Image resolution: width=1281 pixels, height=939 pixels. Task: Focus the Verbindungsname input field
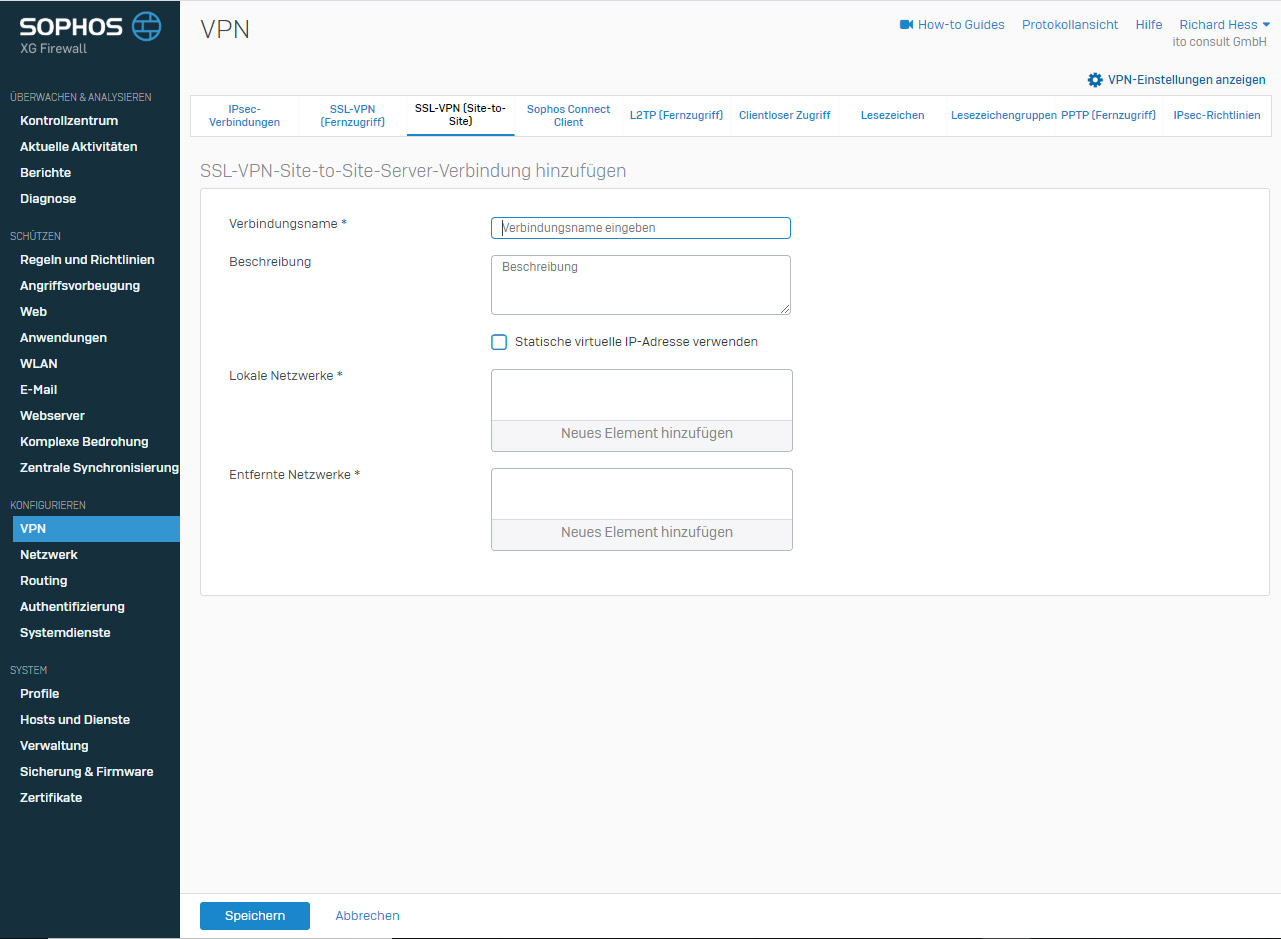point(641,228)
